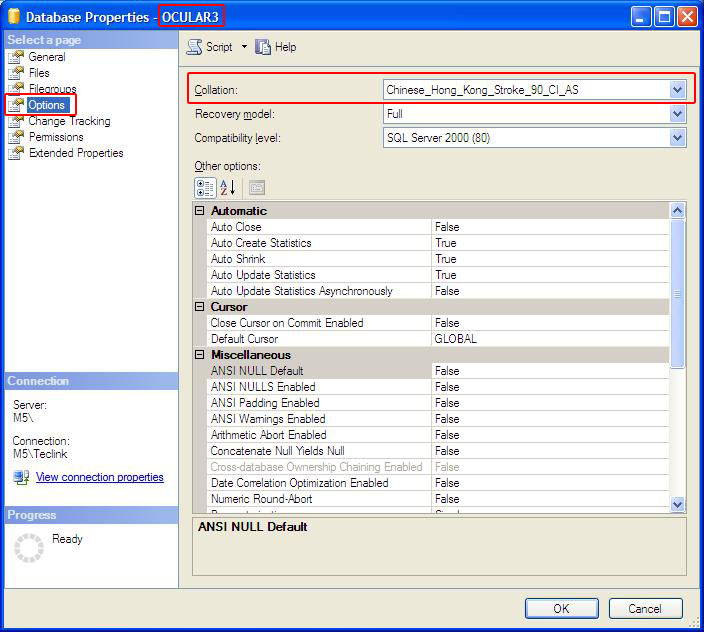Select Date Correlation Optimization Enabled row

(438, 483)
